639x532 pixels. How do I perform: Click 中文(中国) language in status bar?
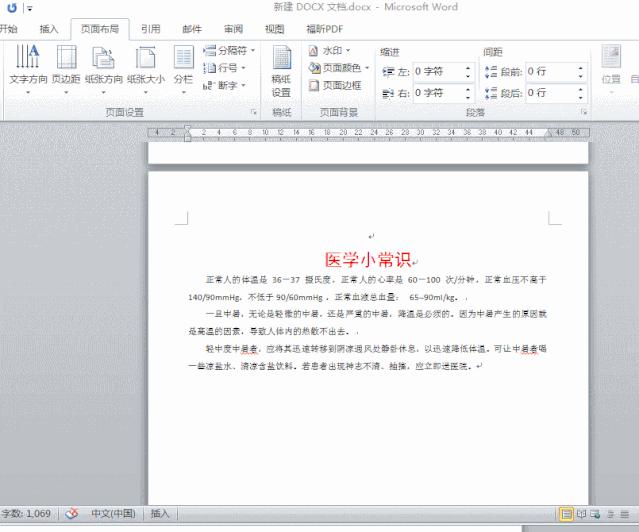click(x=113, y=513)
